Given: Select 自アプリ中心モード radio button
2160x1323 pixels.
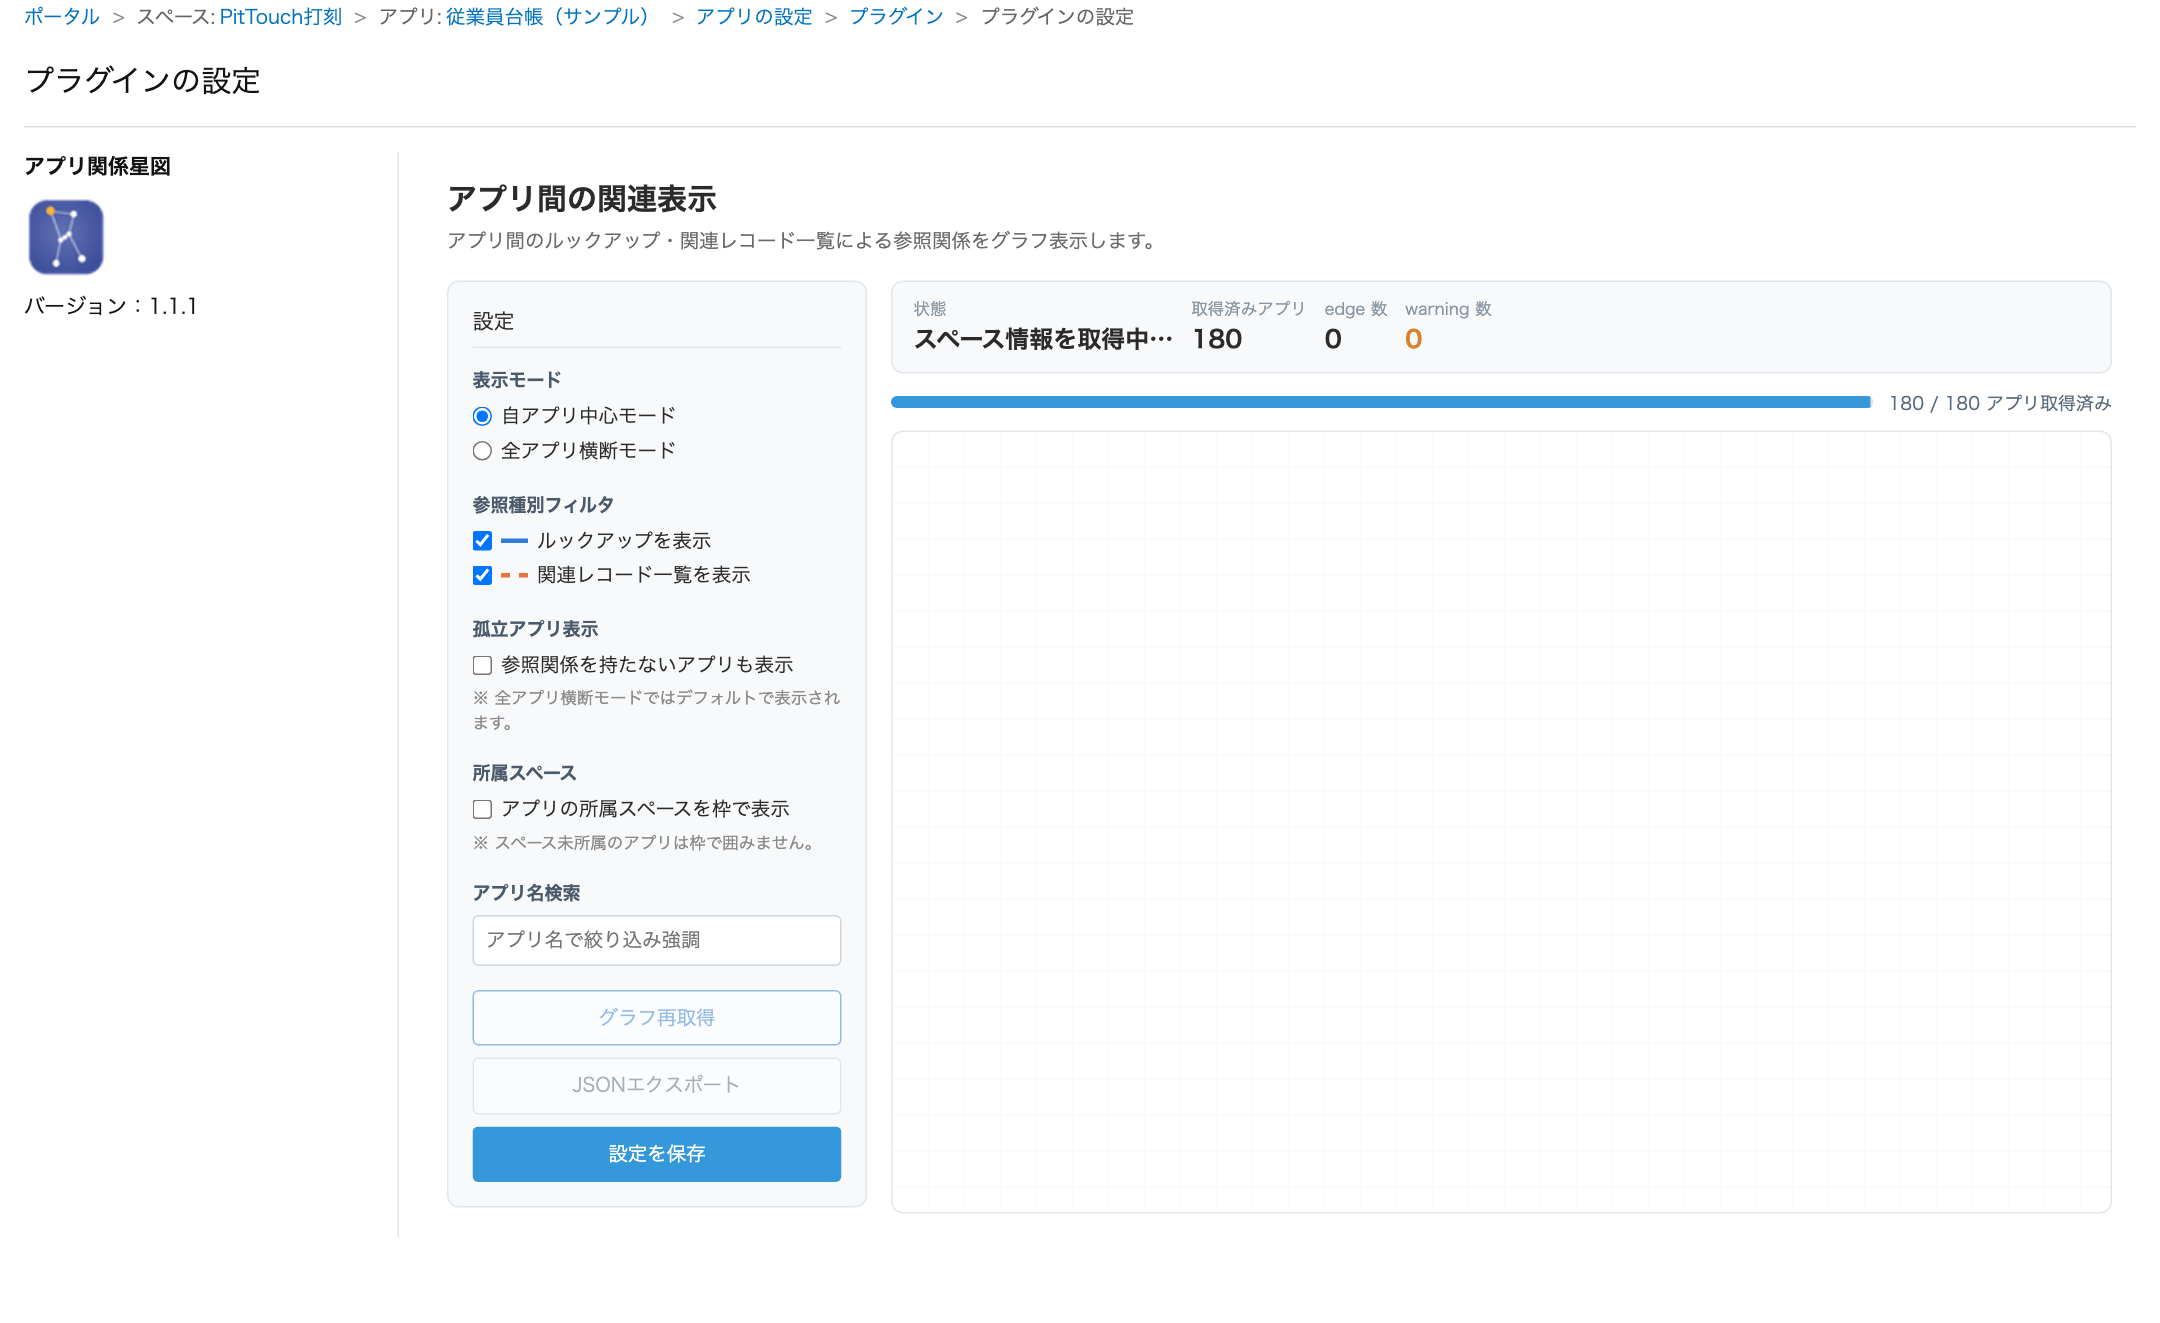Looking at the screenshot, I should coord(482,416).
